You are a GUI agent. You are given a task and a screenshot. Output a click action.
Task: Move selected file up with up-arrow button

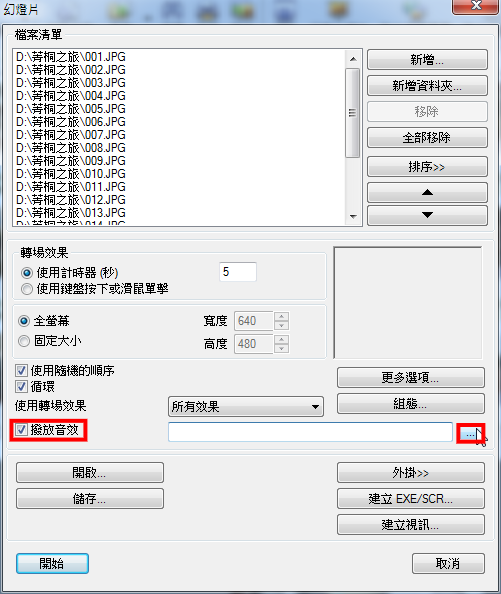point(427,193)
